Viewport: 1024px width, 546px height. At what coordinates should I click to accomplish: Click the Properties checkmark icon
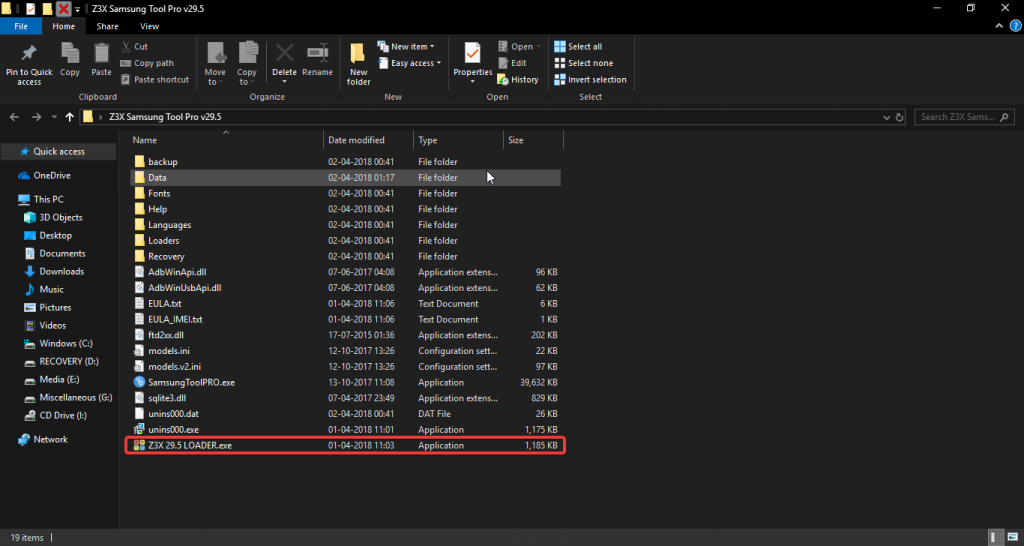(x=473, y=53)
